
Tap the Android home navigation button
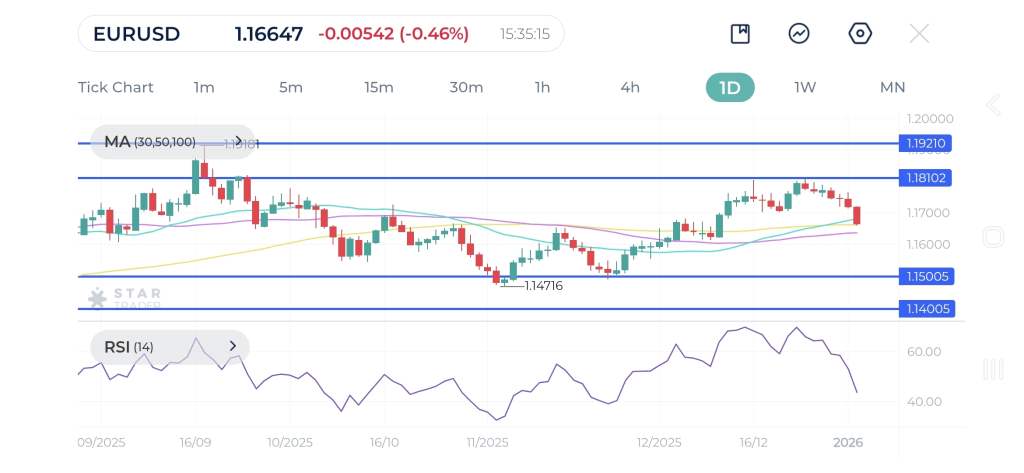993,236
